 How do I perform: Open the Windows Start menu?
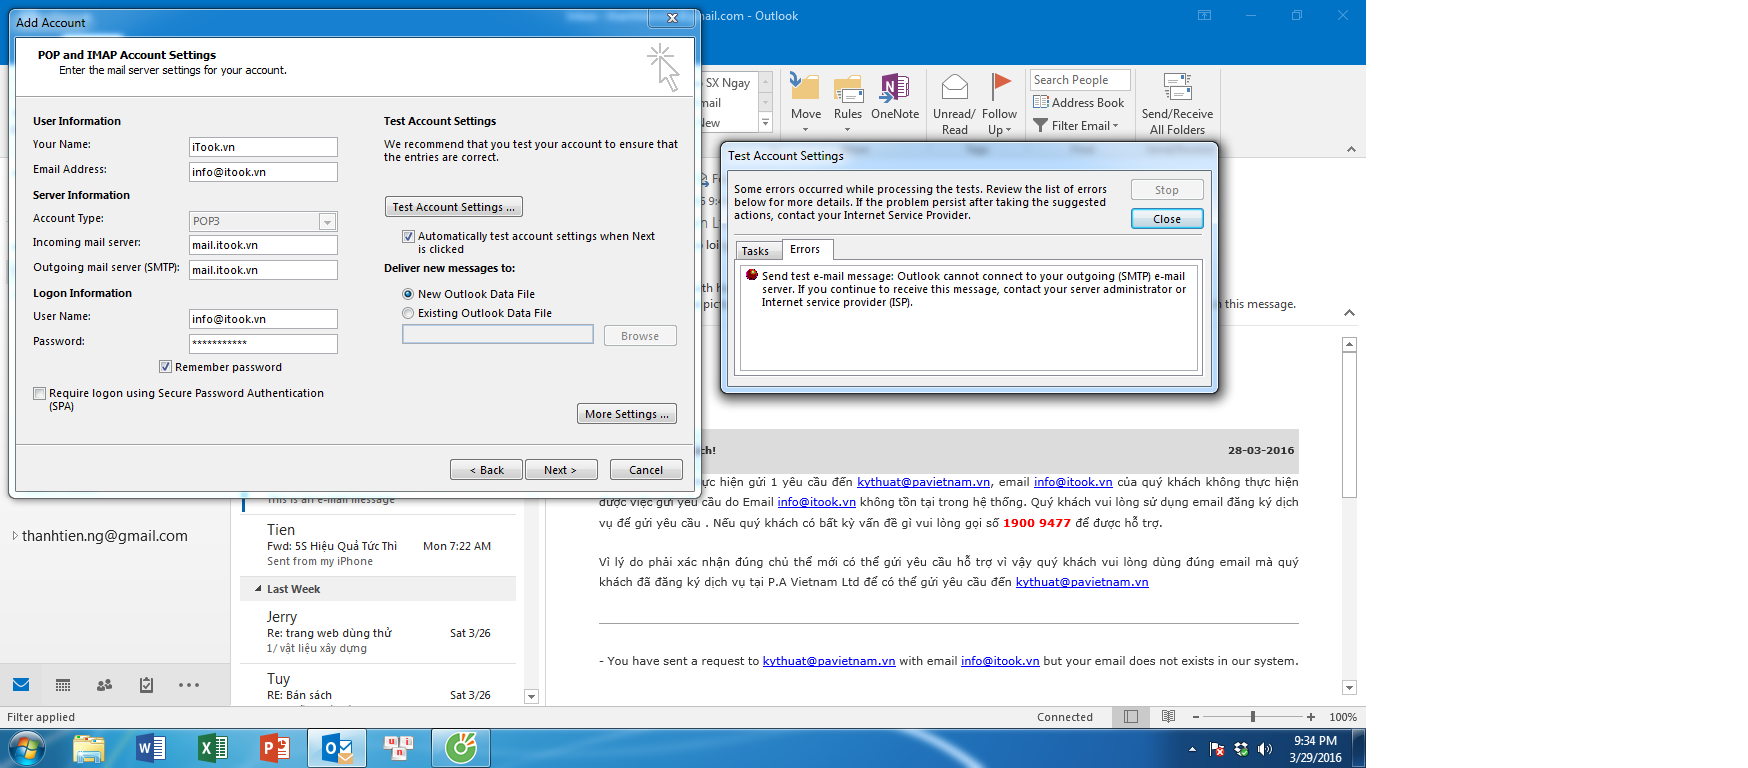pos(25,748)
